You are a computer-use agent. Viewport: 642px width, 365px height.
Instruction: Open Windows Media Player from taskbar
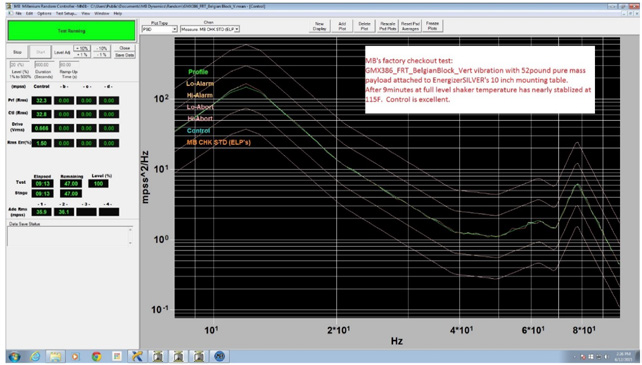click(75, 356)
